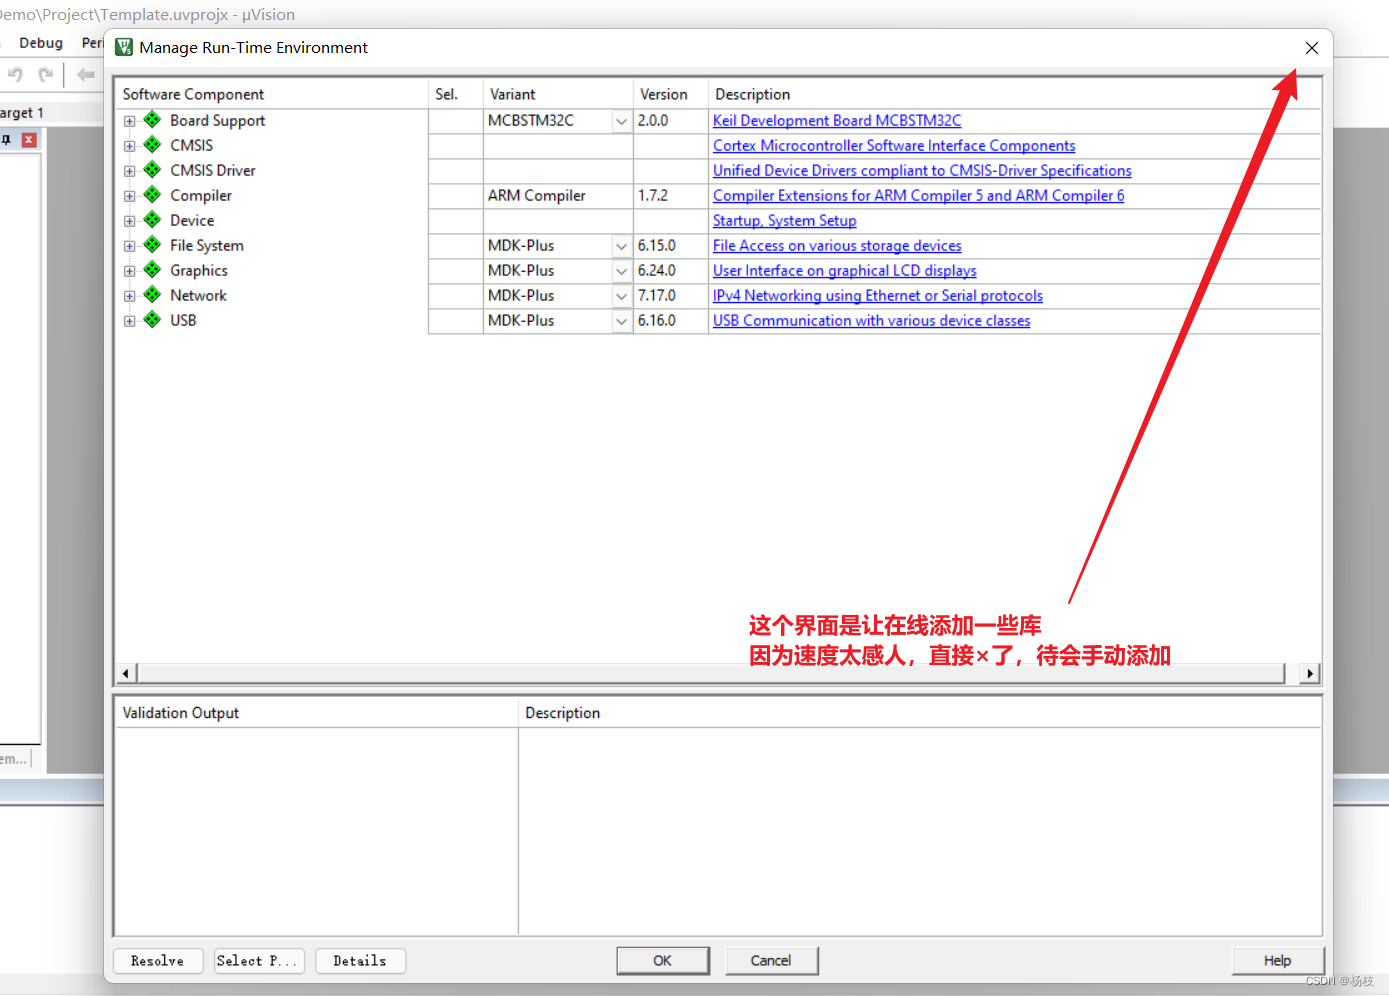
Task: Click the Compiler component diamond icon
Action: (152, 195)
